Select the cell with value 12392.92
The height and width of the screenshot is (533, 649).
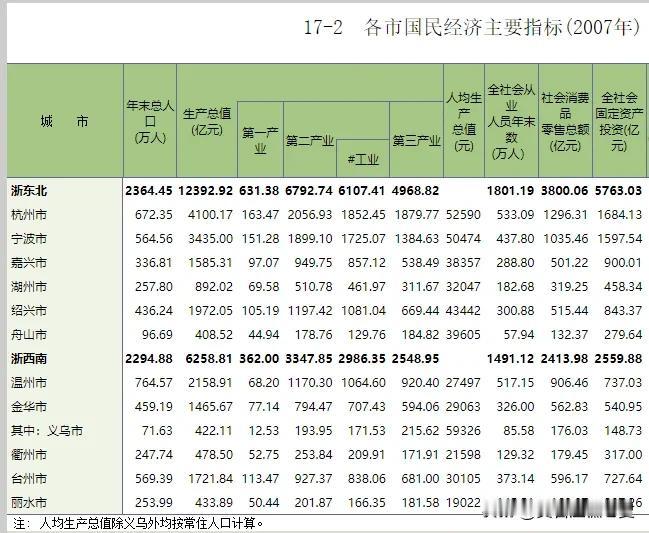pos(206,191)
